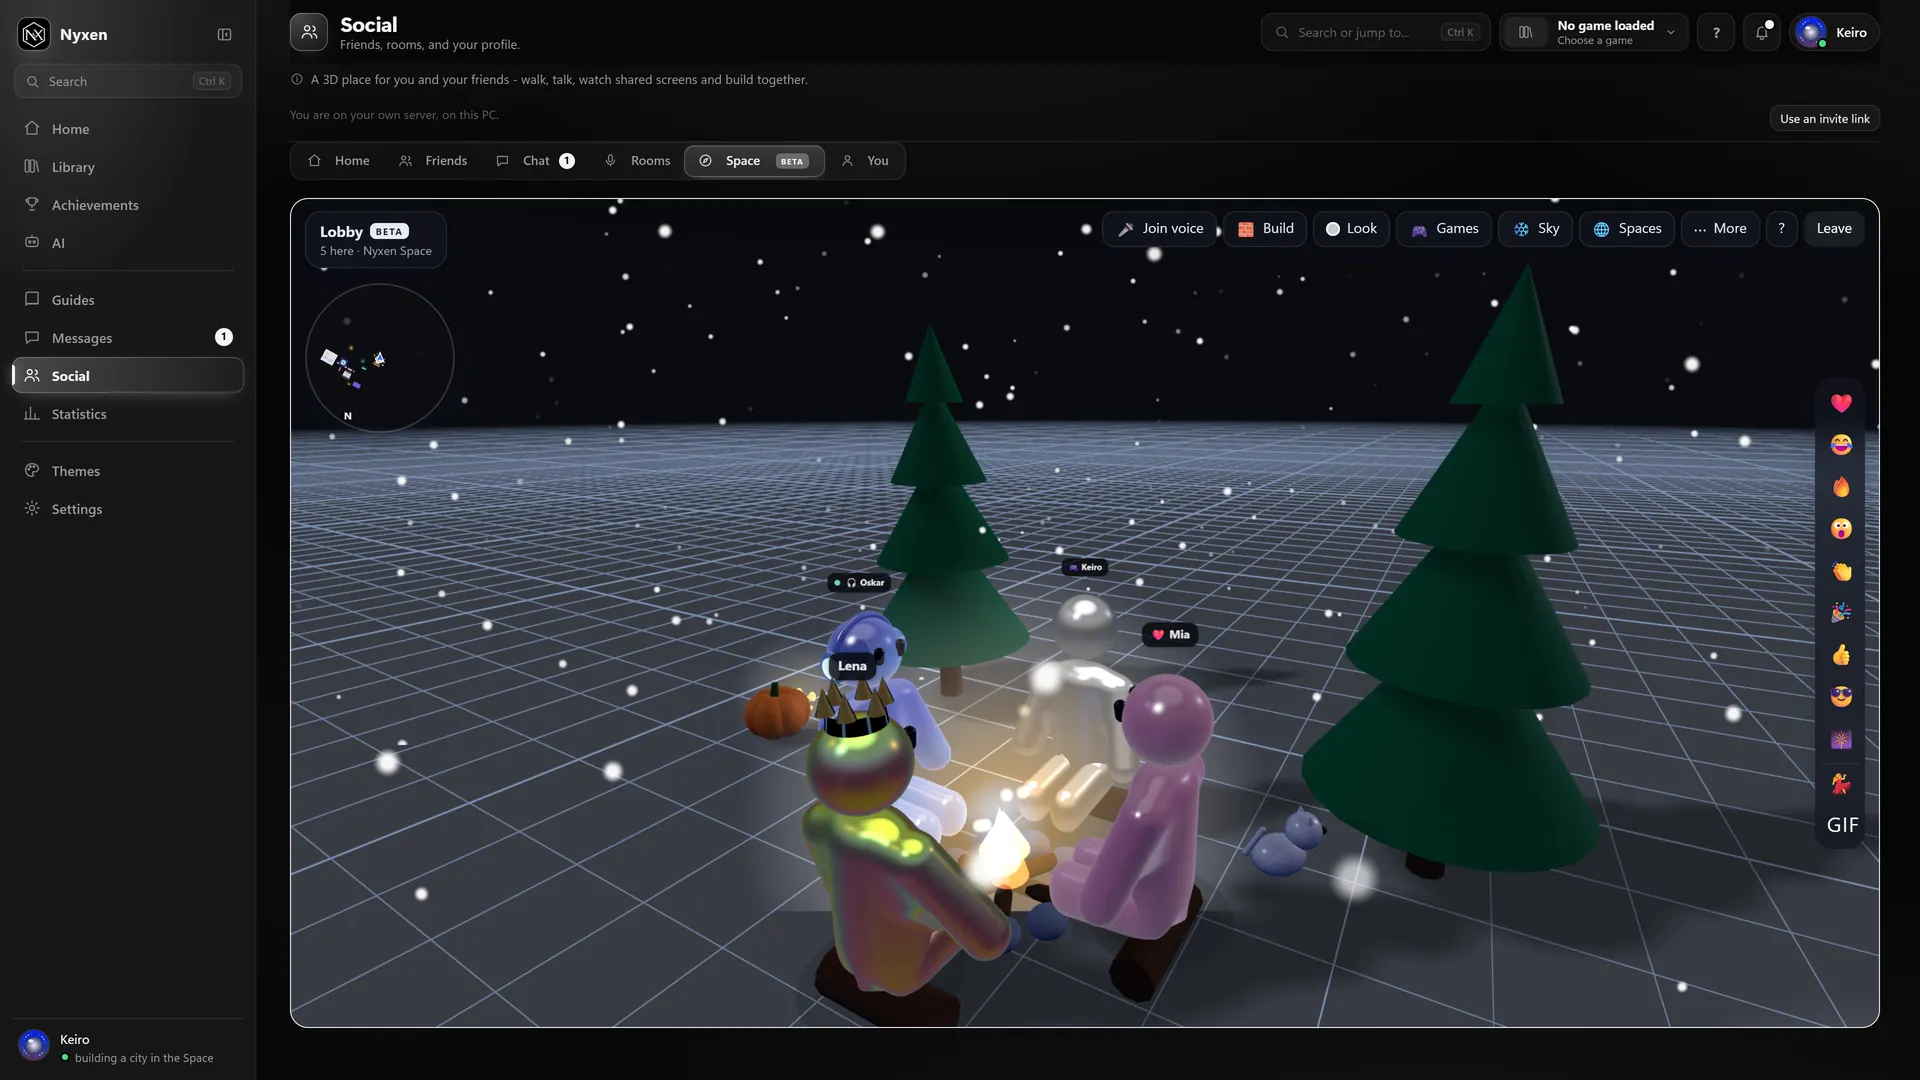Image resolution: width=1920 pixels, height=1080 pixels.
Task: Click the Social page header icon
Action: (x=309, y=33)
